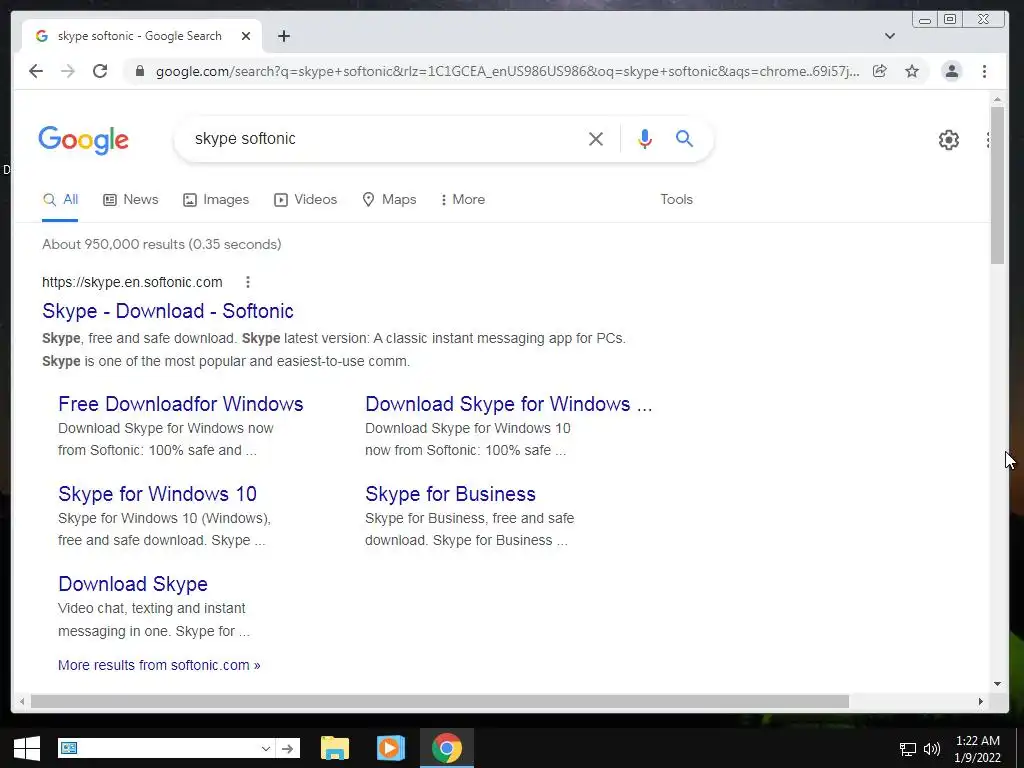Image resolution: width=1024 pixels, height=768 pixels.
Task: Bookmark this tab with the star icon
Action: [912, 71]
